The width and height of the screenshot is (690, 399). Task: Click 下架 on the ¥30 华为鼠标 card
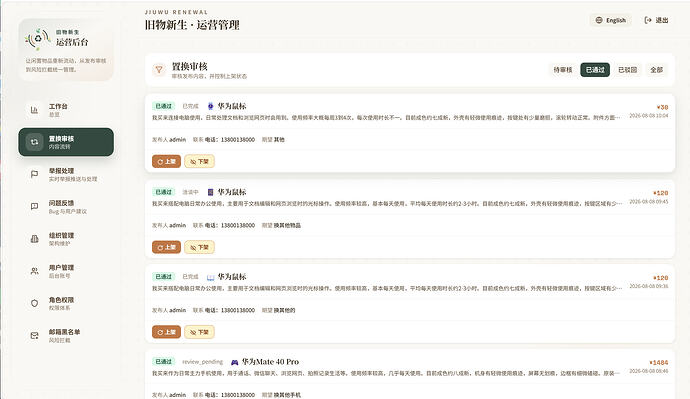coord(199,161)
